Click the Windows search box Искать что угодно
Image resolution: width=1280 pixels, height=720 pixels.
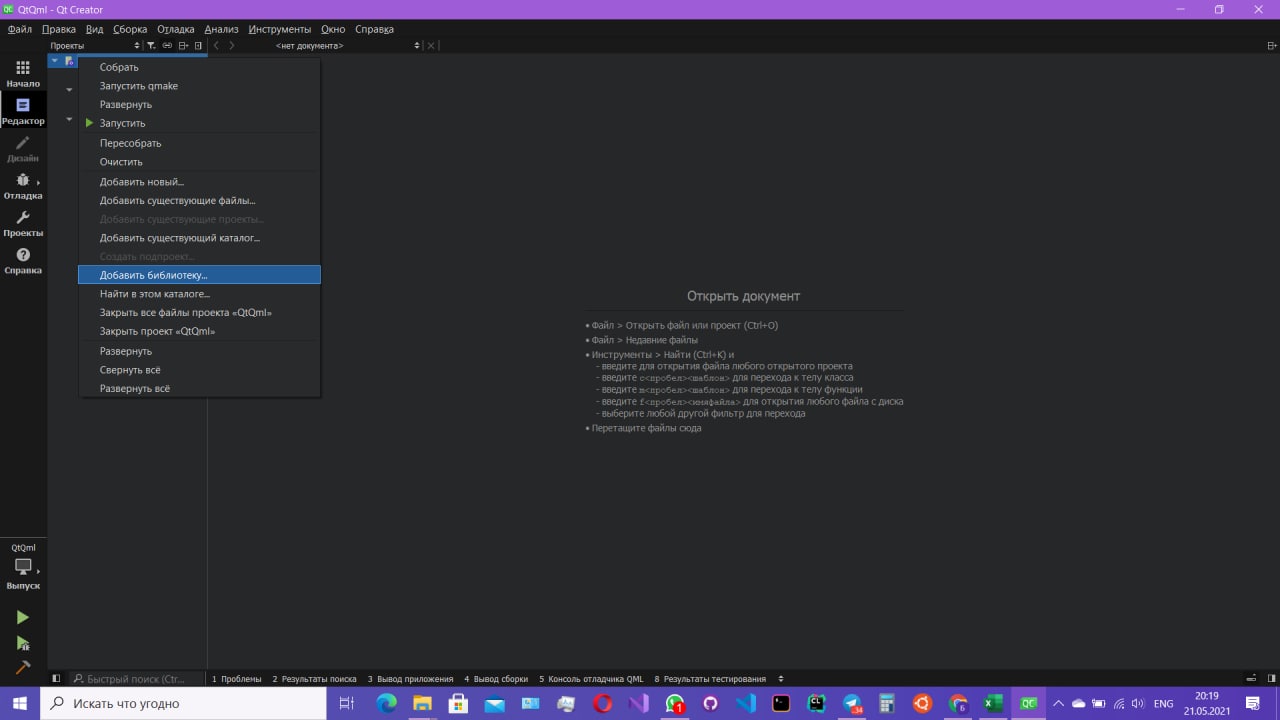[x=183, y=703]
